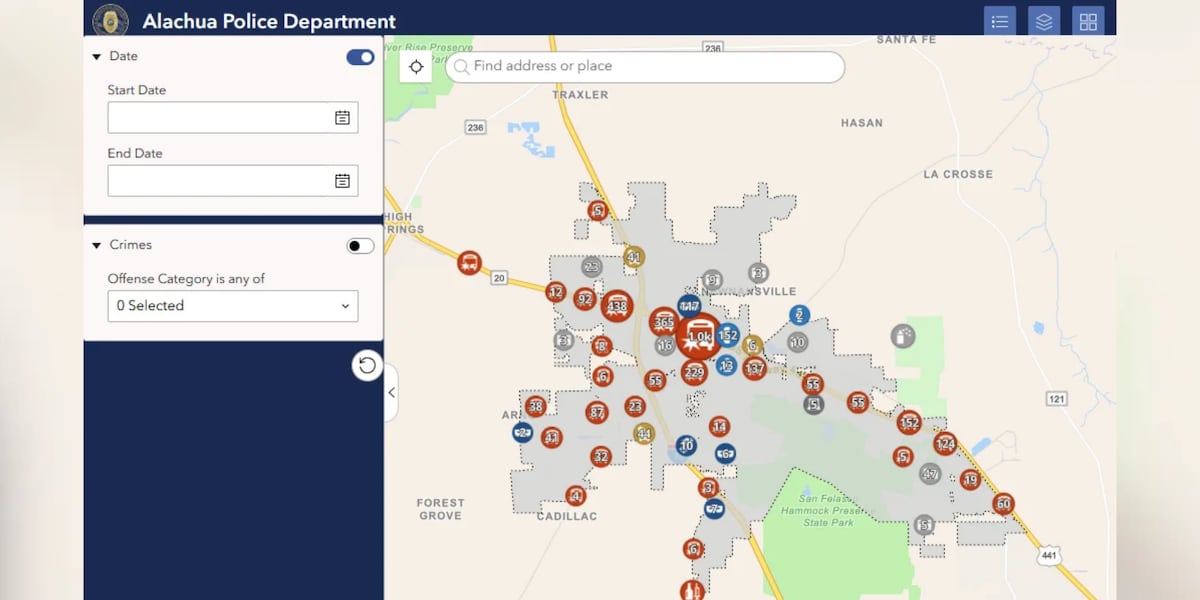
Task: Select the red 32 cluster marker
Action: (600, 457)
